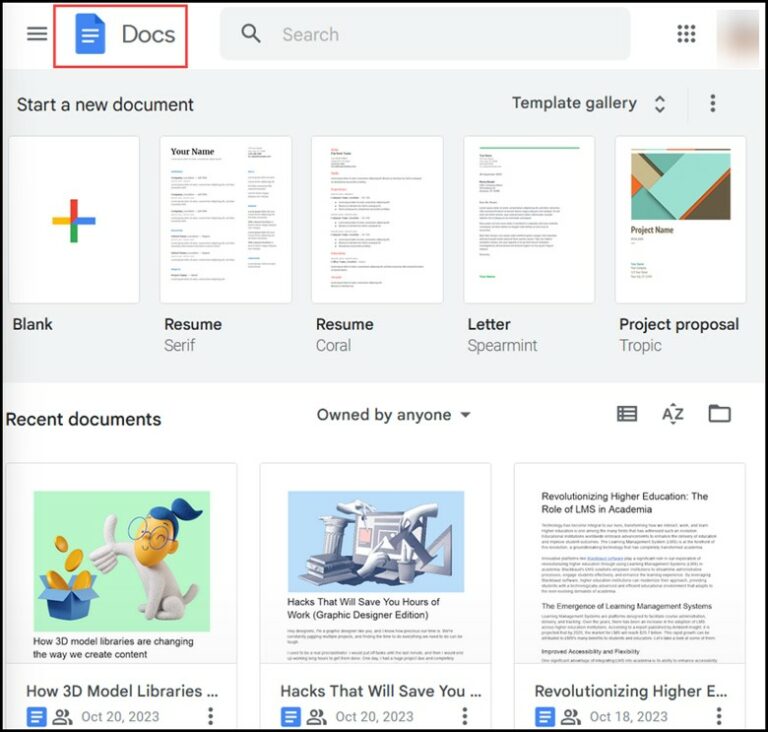Switch to list view layout
This screenshot has height=732, width=768.
(x=627, y=414)
